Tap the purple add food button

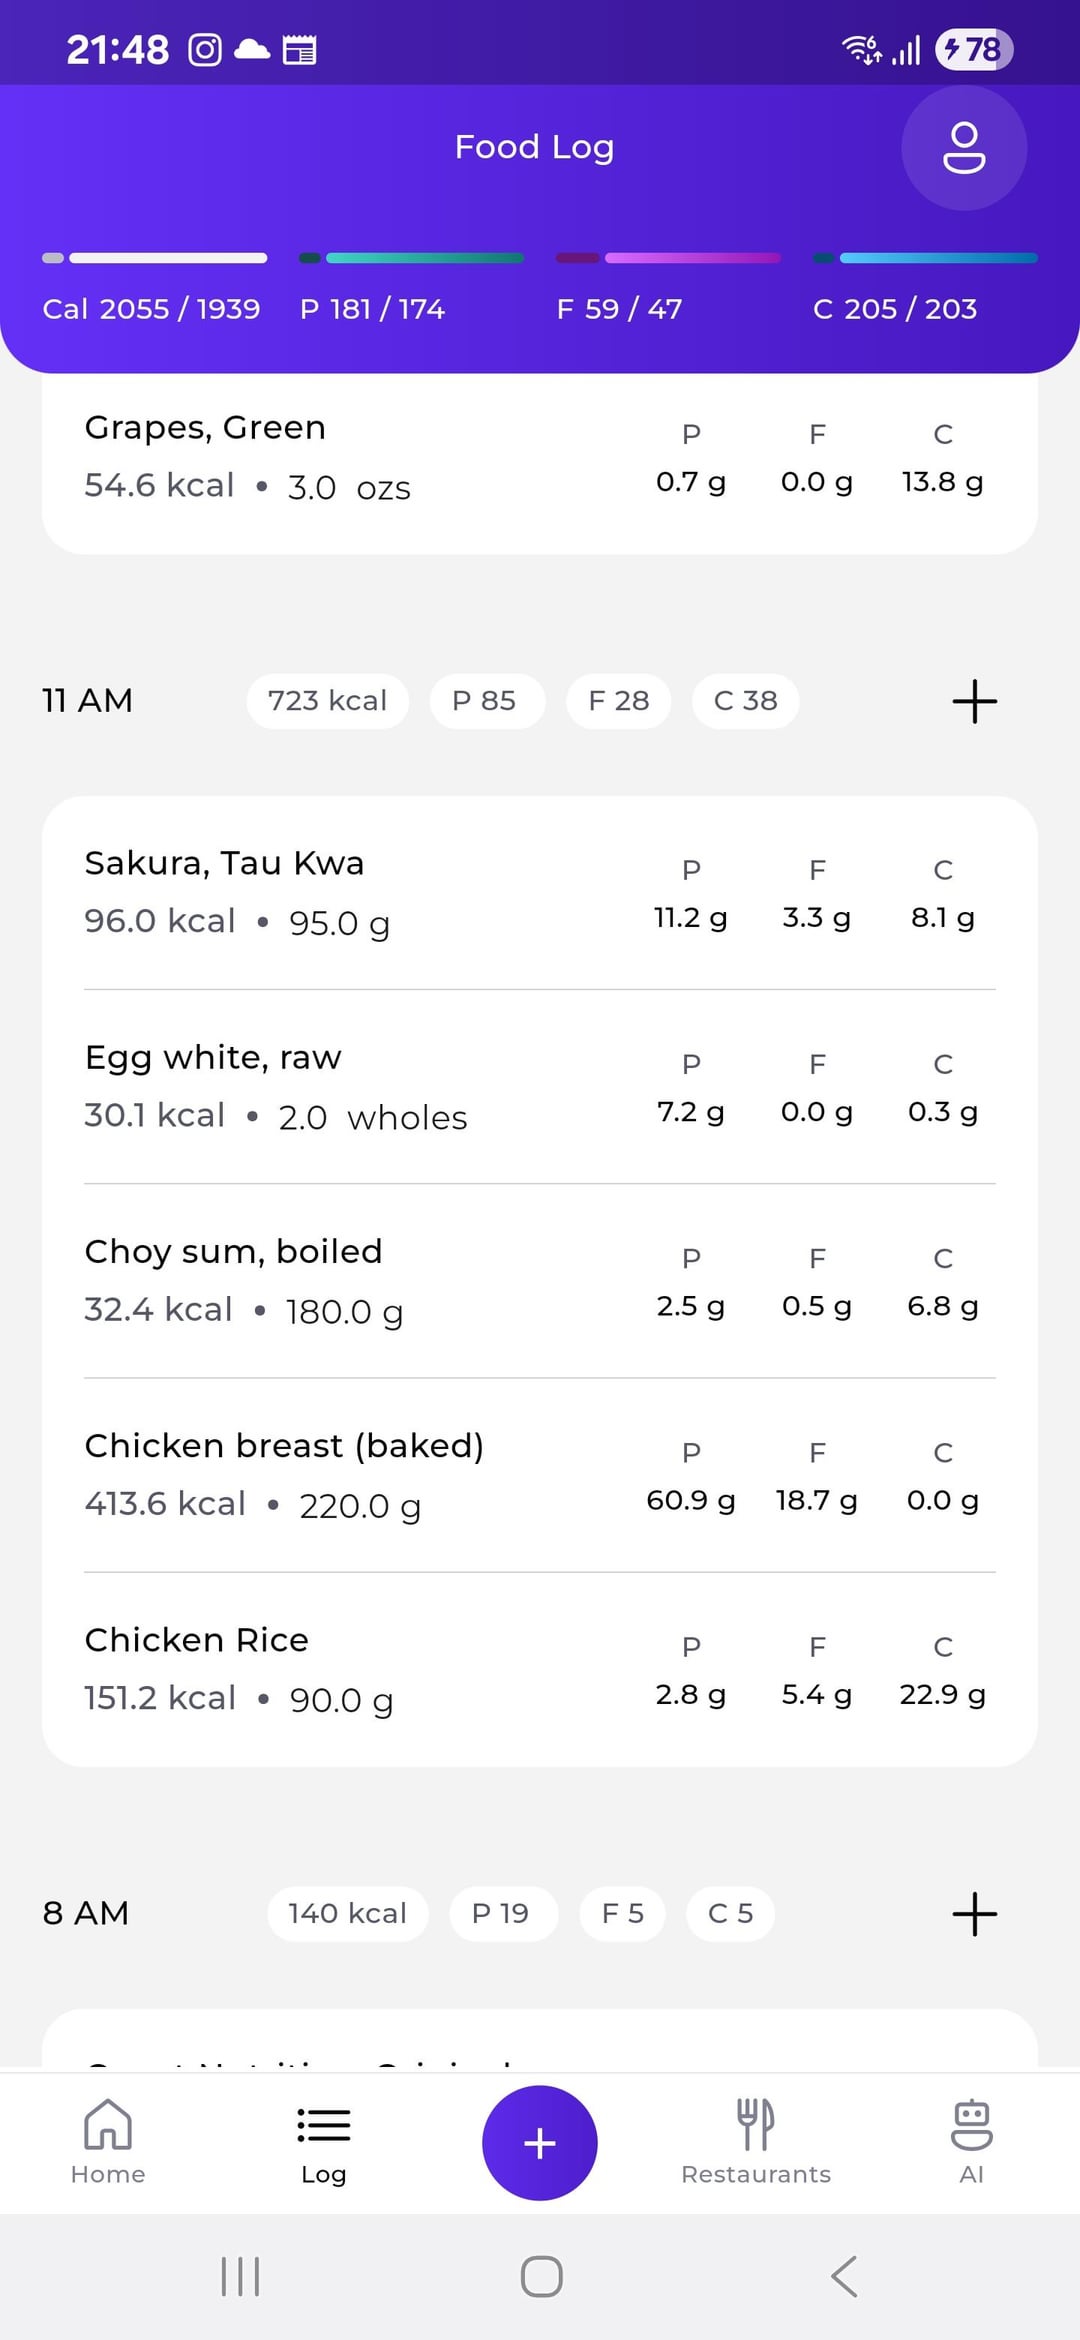(539, 2142)
